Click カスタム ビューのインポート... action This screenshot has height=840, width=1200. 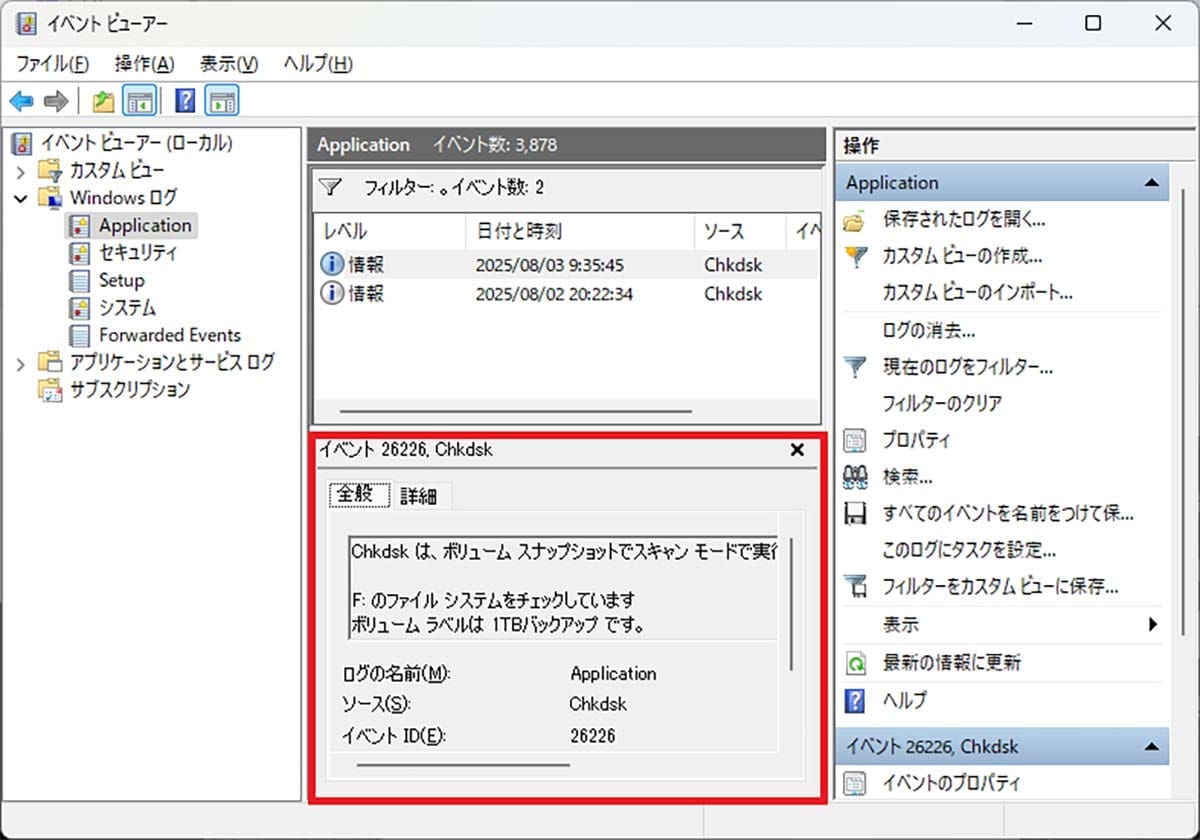coord(977,293)
